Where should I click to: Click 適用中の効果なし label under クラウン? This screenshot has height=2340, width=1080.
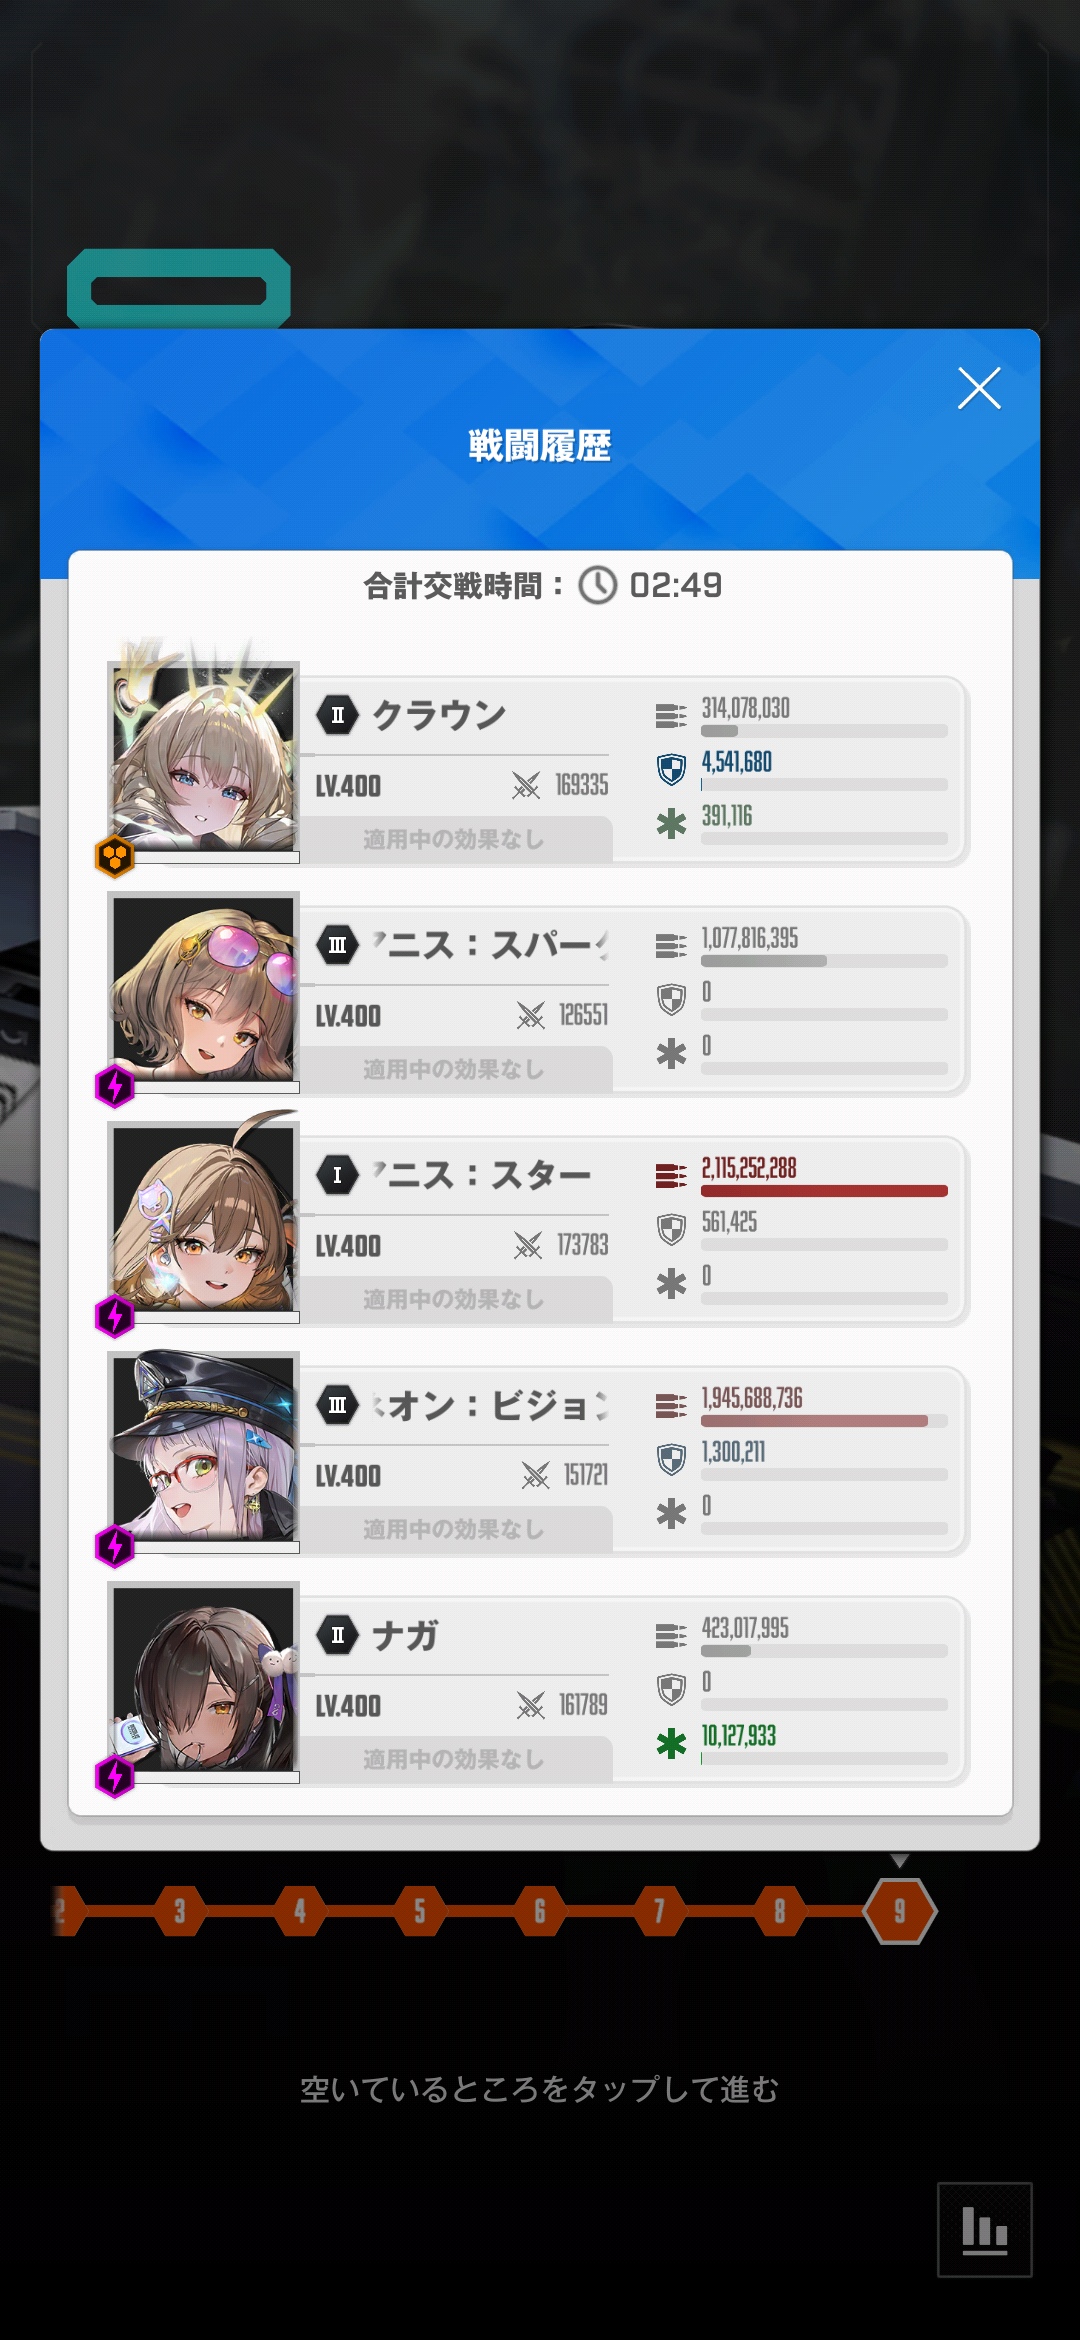point(454,839)
